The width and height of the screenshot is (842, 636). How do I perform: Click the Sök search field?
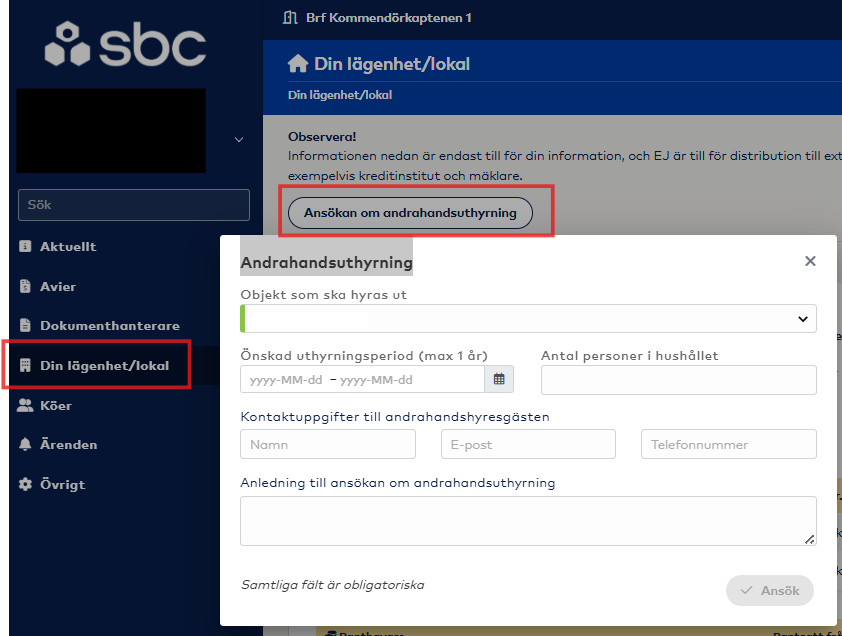tap(134, 204)
